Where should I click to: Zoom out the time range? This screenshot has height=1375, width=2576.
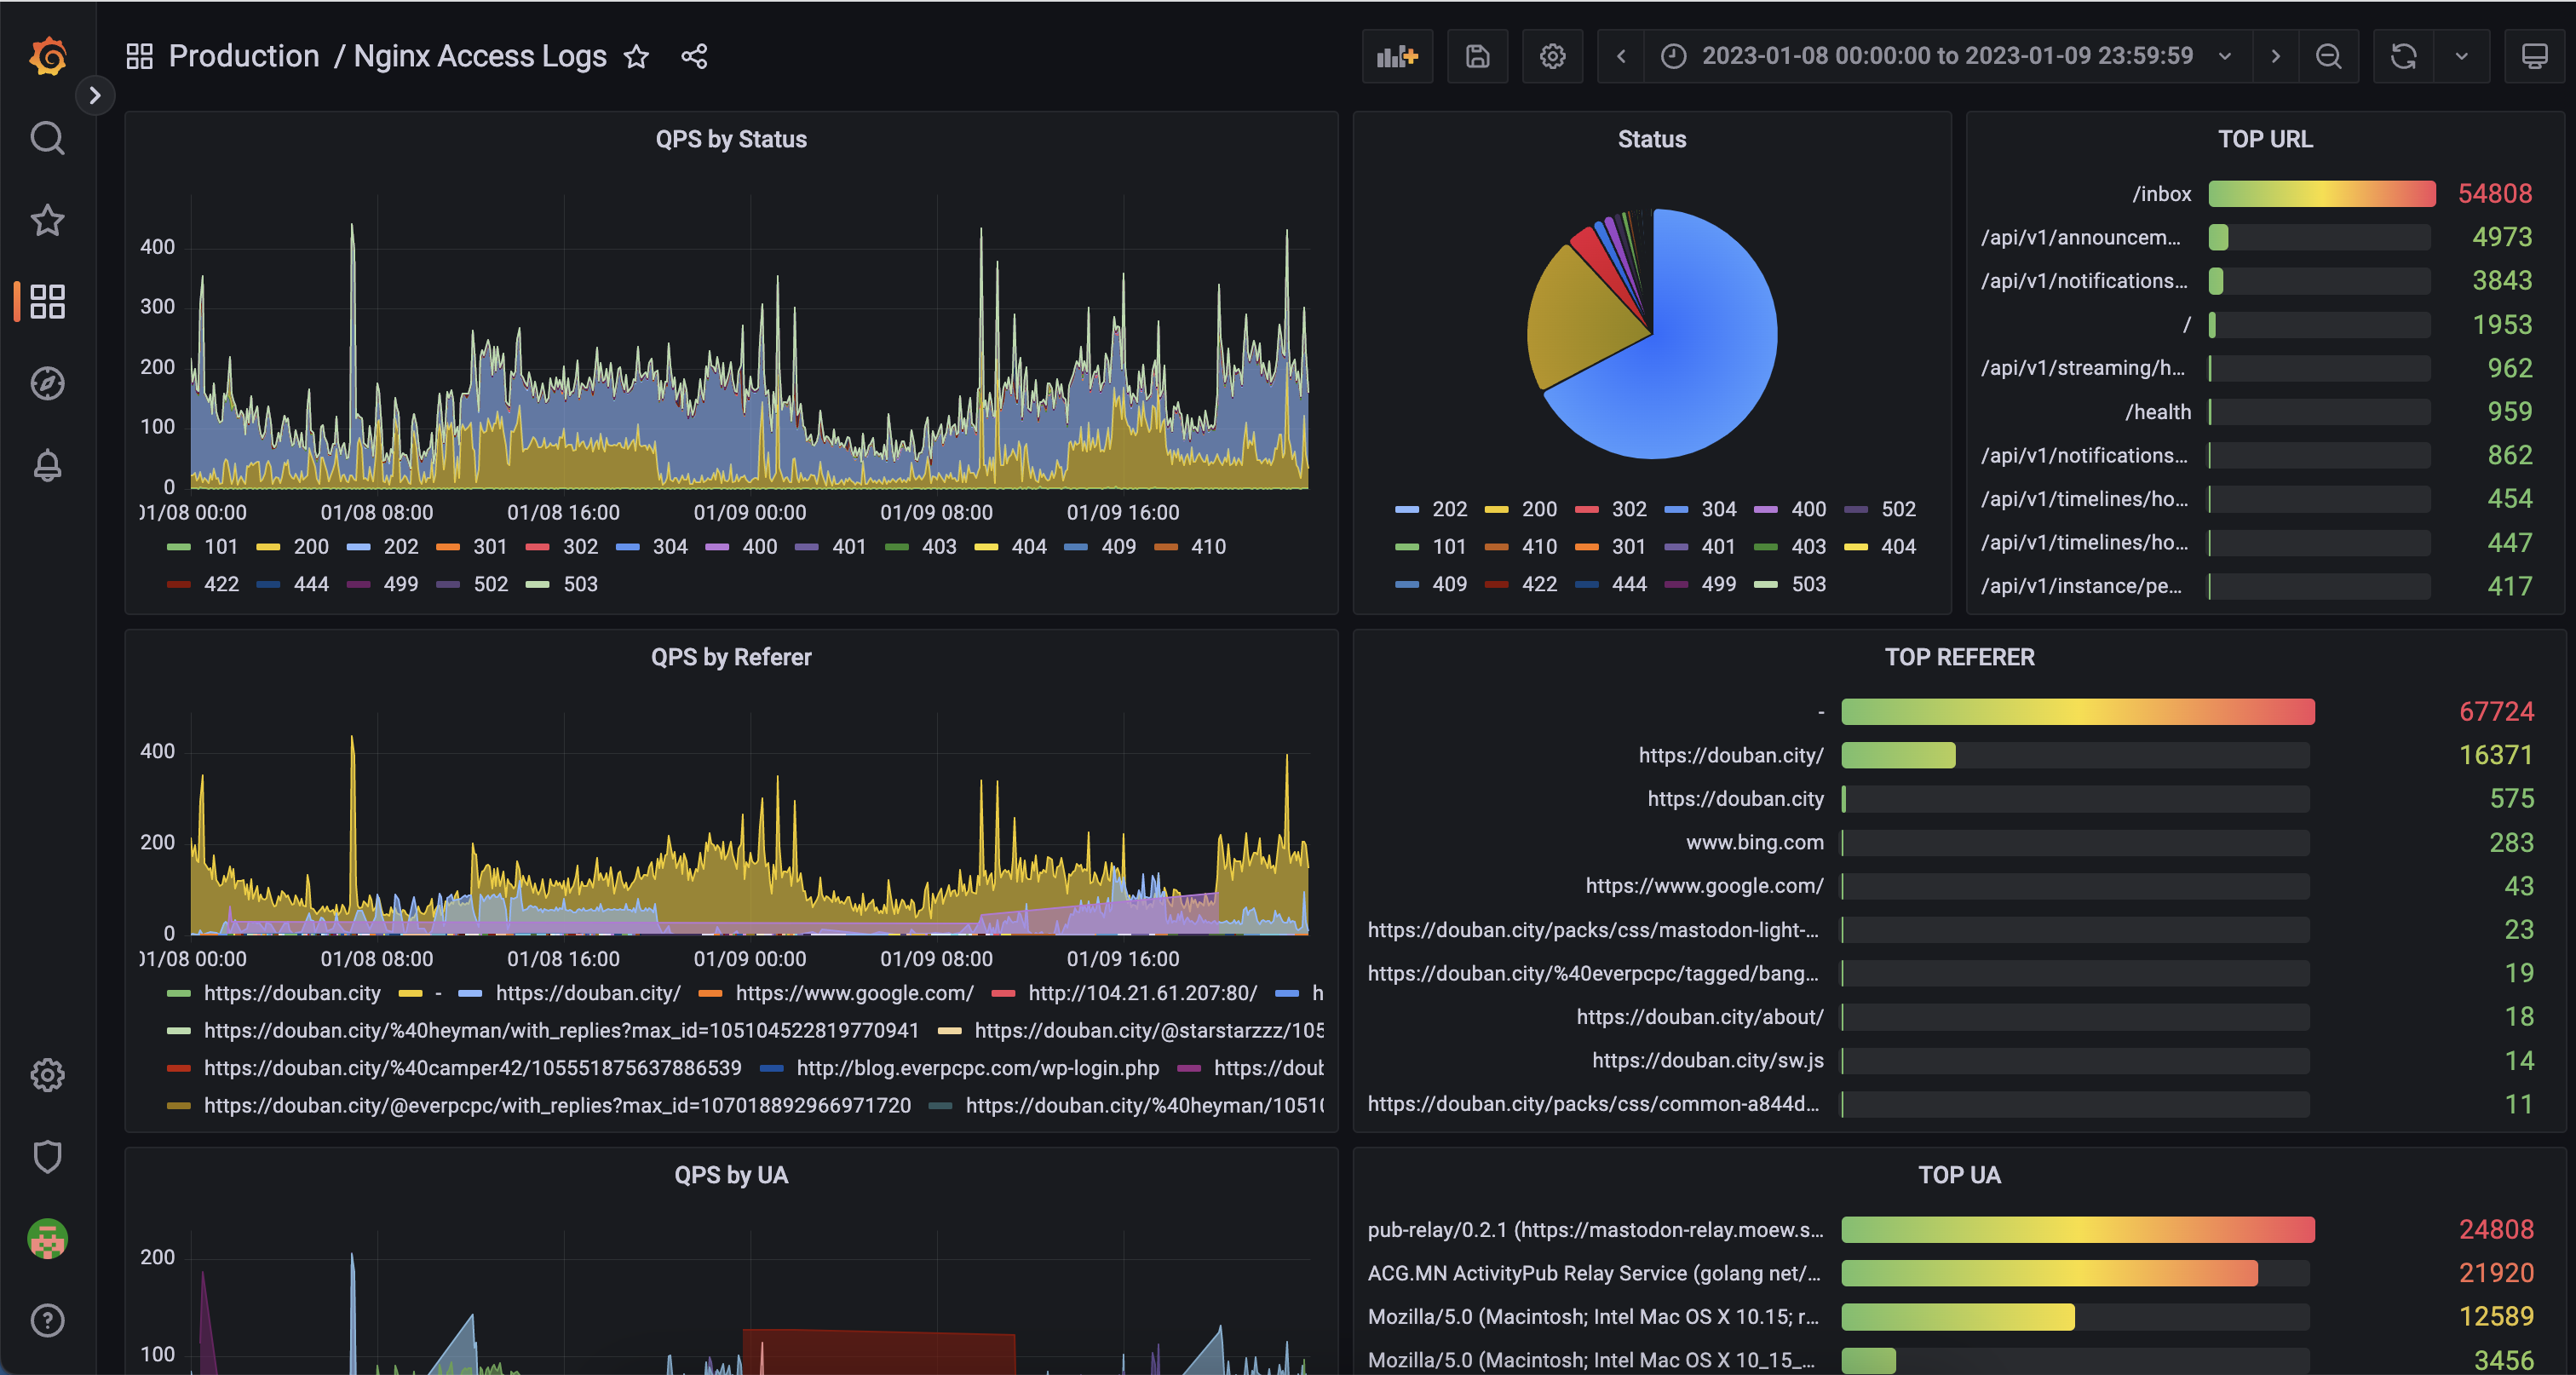[2328, 56]
